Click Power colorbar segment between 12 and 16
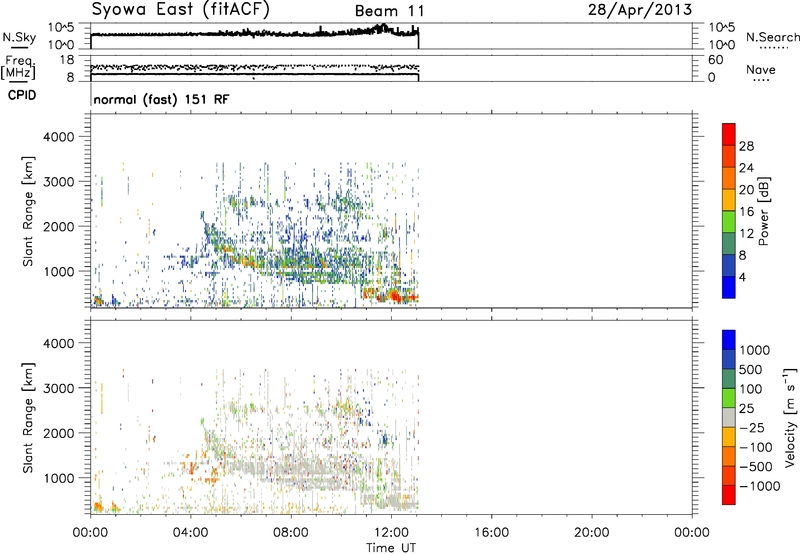800x554 pixels. point(729,221)
